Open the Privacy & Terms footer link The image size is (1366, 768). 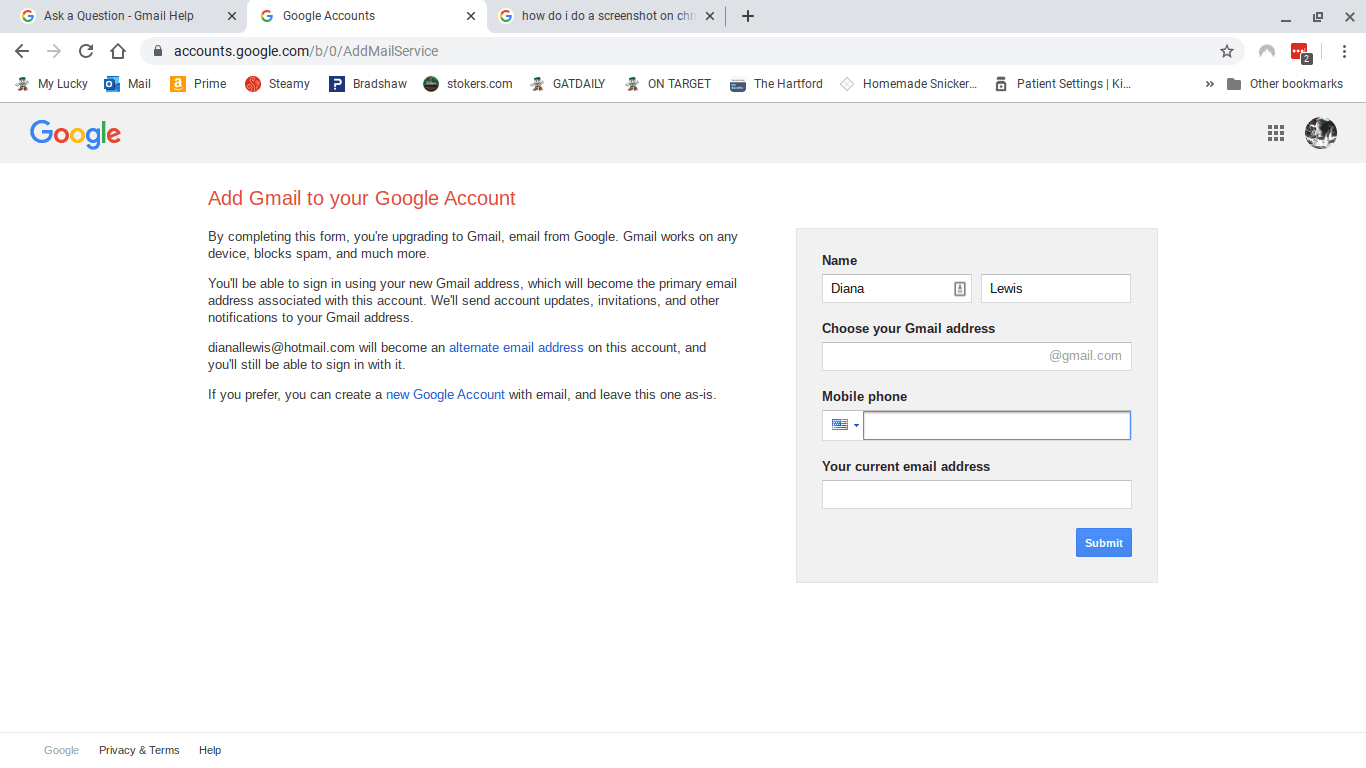(x=139, y=750)
